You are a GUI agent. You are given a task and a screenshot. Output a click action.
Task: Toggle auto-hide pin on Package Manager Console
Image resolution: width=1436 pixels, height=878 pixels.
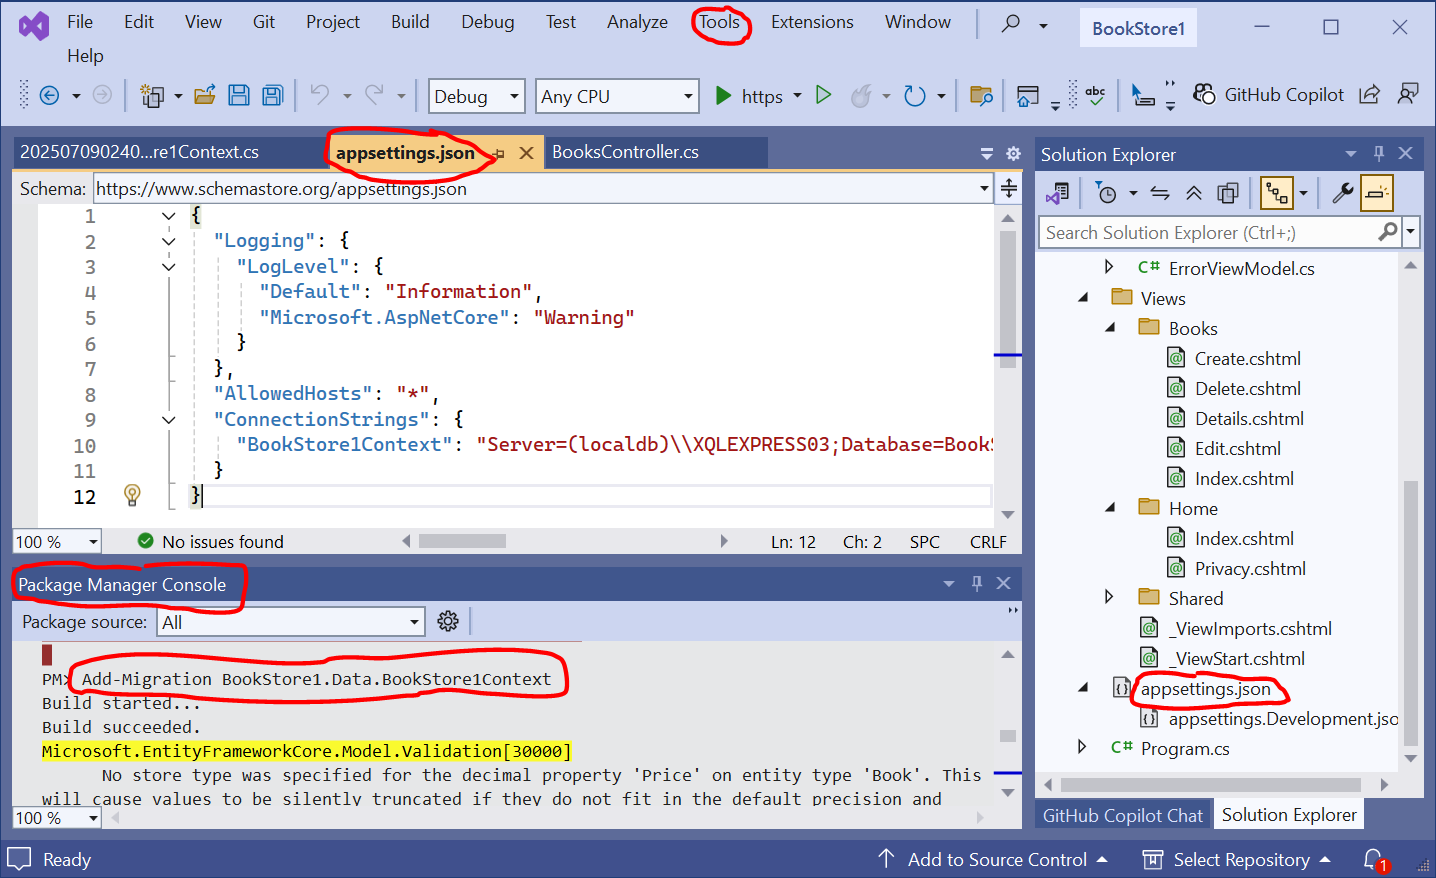[x=977, y=583]
